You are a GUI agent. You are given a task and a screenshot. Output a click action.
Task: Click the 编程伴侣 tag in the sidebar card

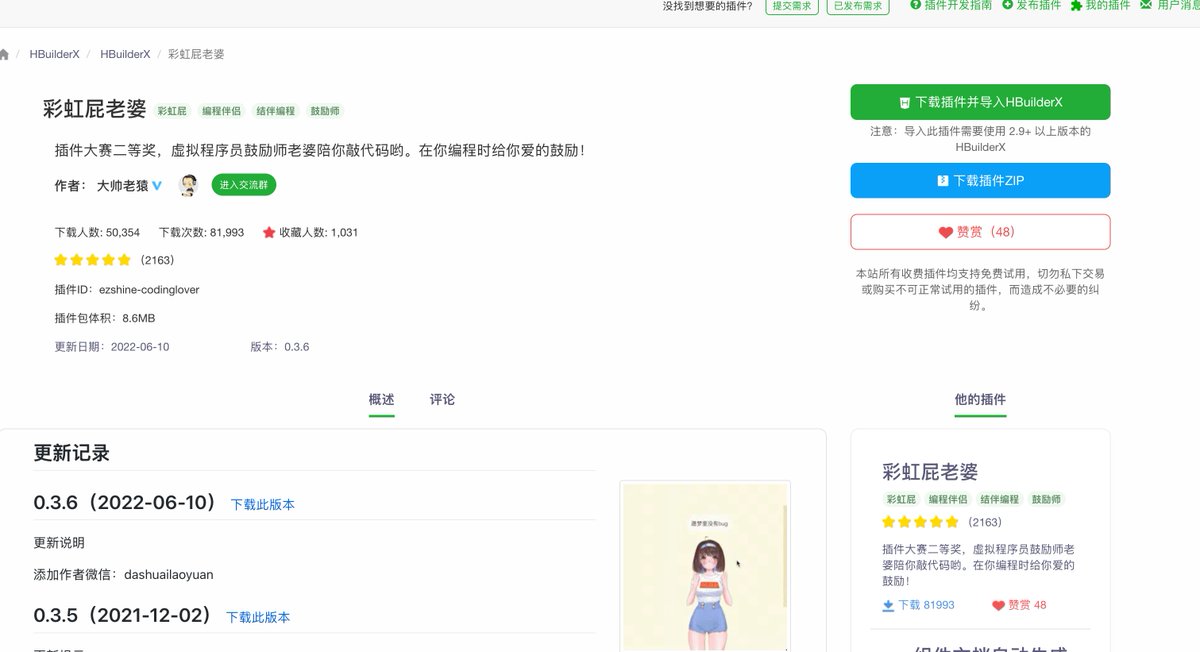click(948, 499)
